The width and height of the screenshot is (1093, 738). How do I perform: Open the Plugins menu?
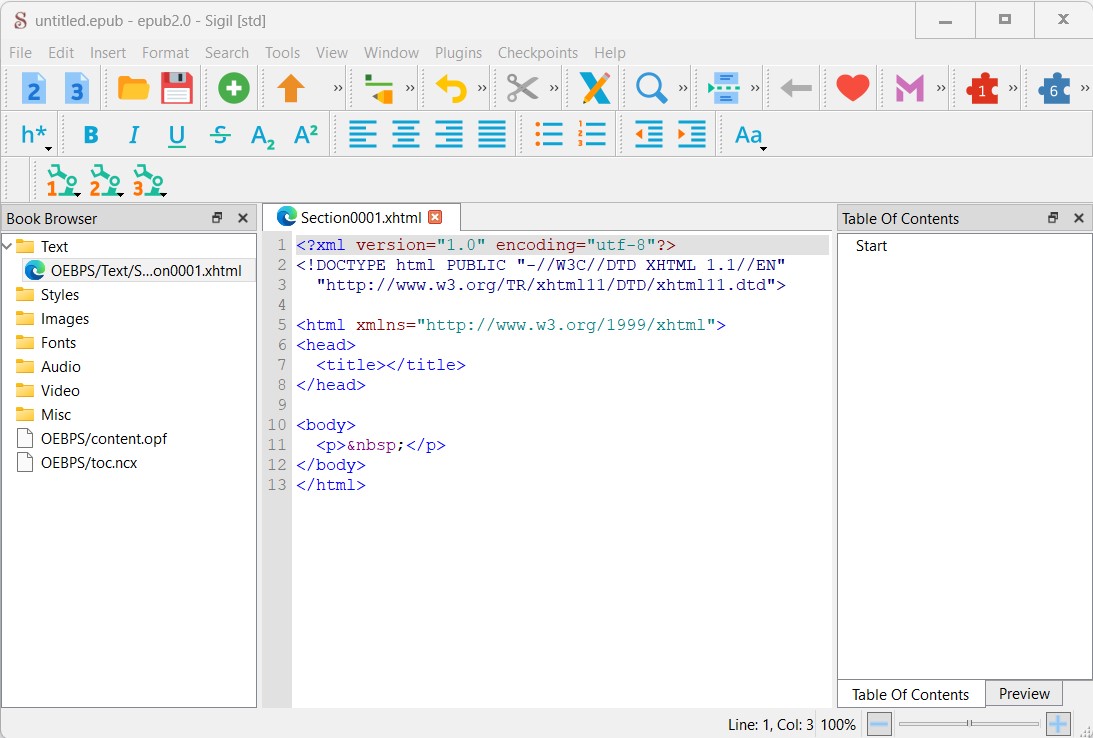[x=458, y=53]
